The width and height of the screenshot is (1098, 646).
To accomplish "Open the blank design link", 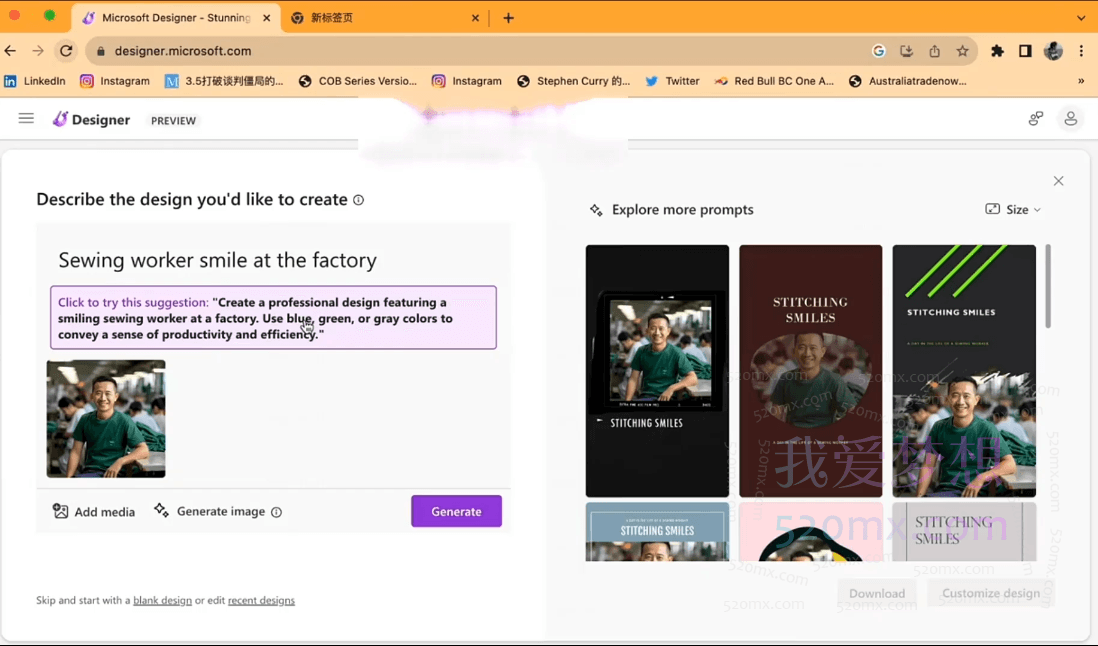I will 162,601.
